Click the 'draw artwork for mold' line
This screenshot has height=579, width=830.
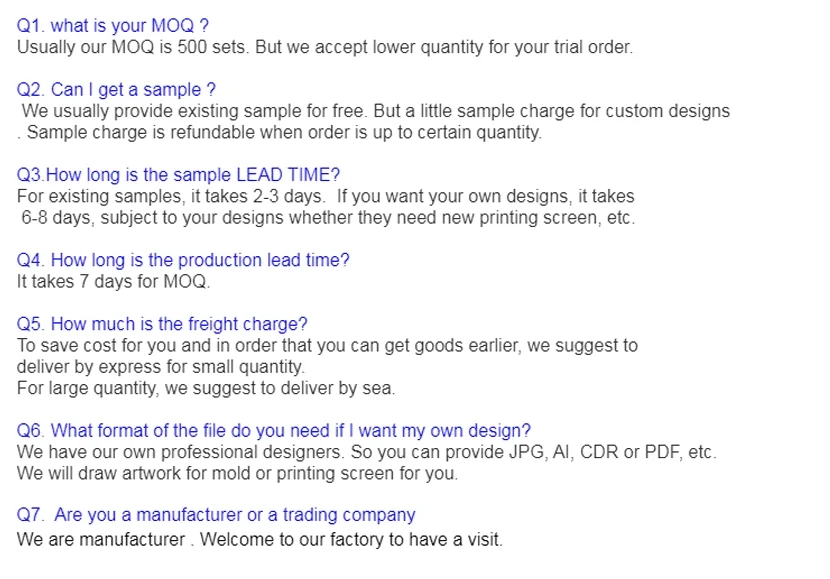pyautogui.click(x=237, y=473)
